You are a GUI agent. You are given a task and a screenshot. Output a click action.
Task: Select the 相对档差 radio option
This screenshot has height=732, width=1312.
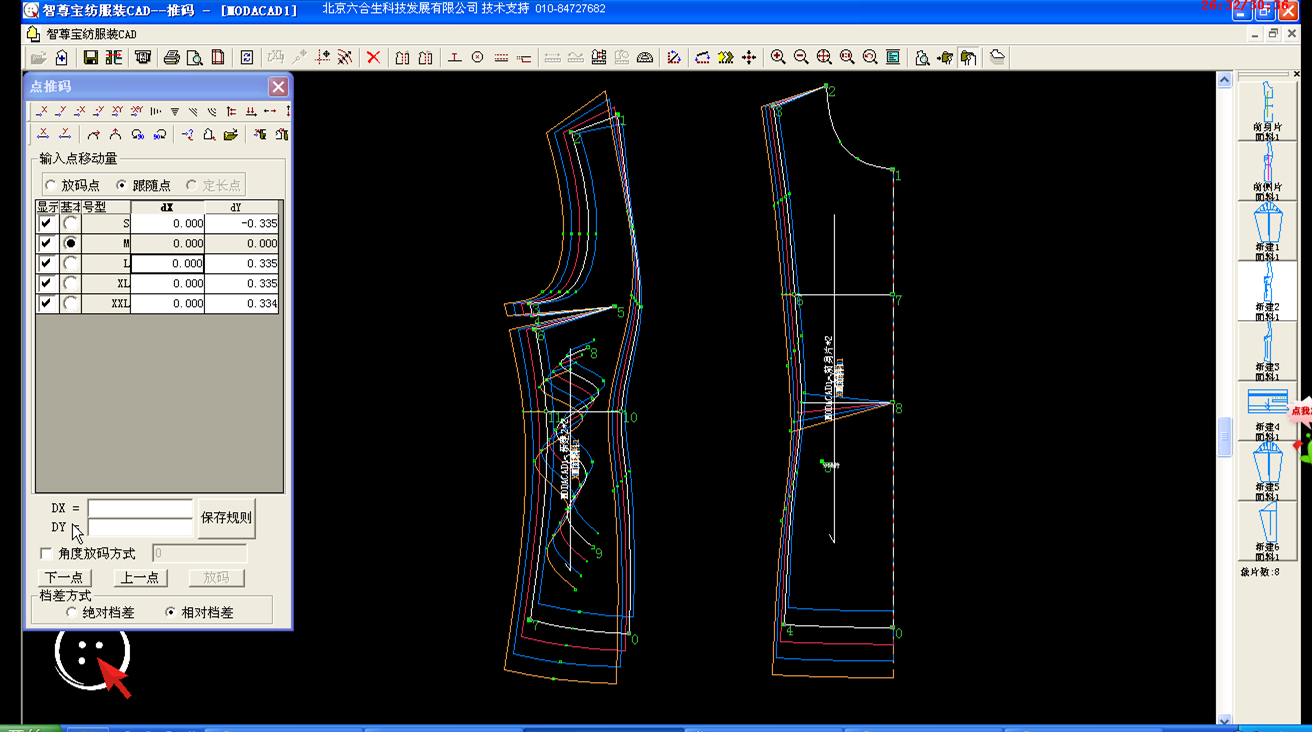coord(170,612)
